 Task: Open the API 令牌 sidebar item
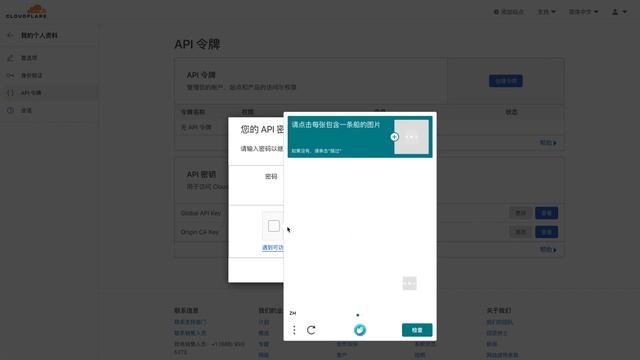point(49,93)
